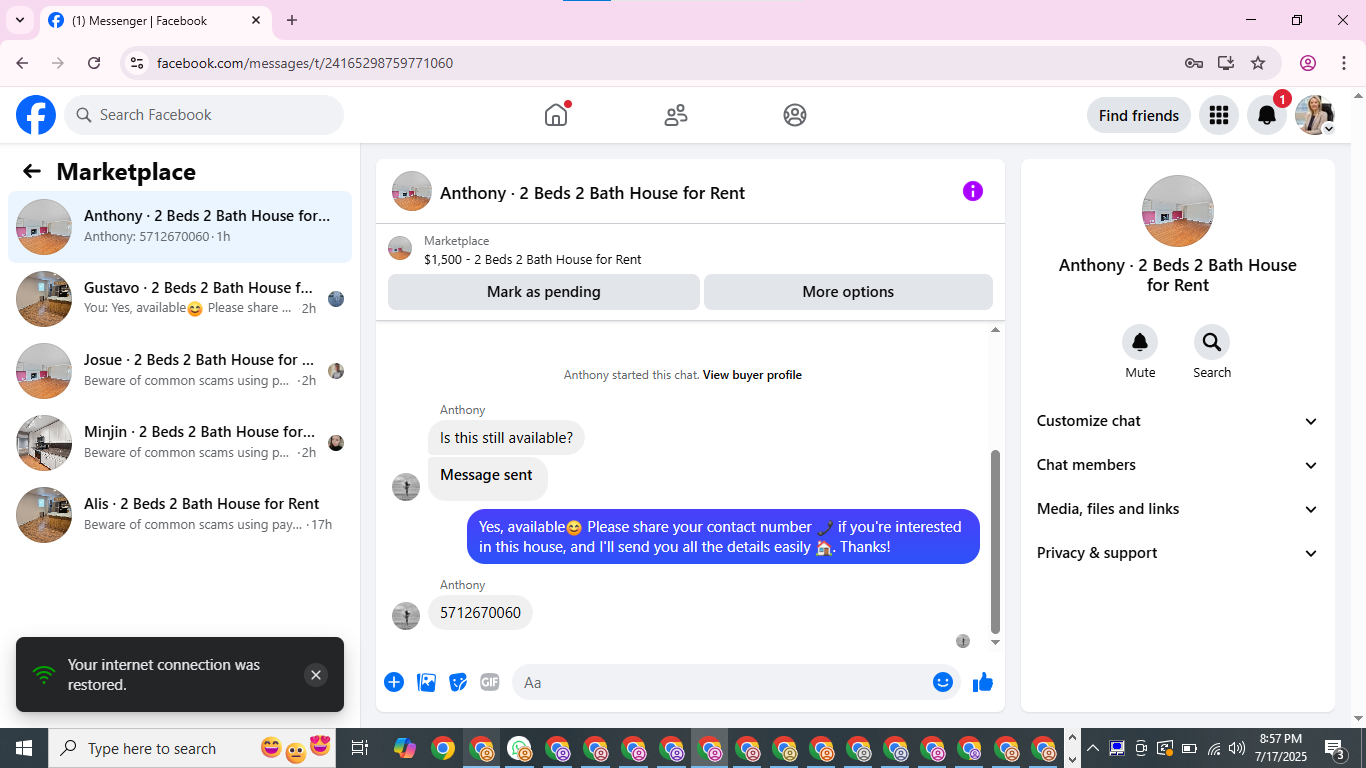Expand Chat members section
The height and width of the screenshot is (768, 1366).
pos(1178,465)
